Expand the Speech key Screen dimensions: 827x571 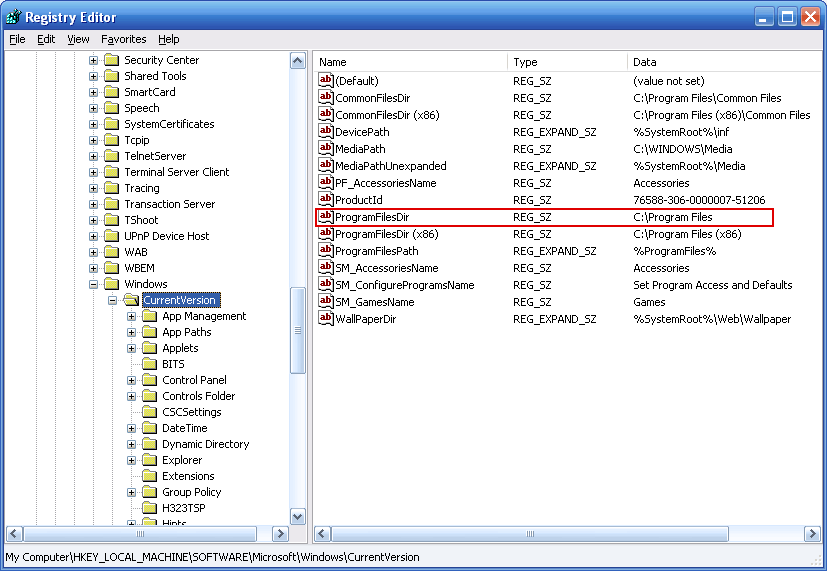(x=93, y=108)
